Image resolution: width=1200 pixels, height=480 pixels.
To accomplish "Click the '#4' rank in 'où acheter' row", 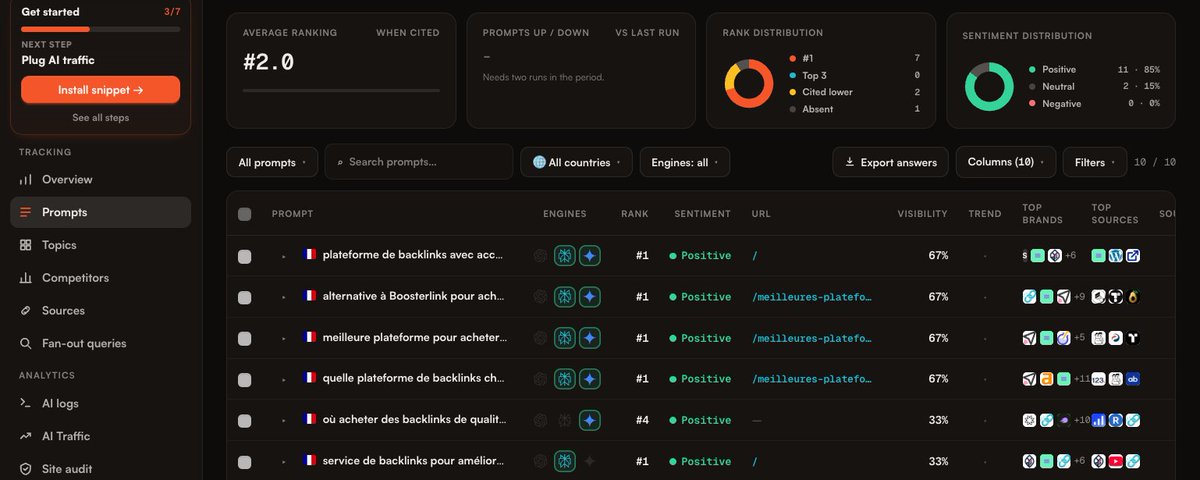I will [x=642, y=420].
